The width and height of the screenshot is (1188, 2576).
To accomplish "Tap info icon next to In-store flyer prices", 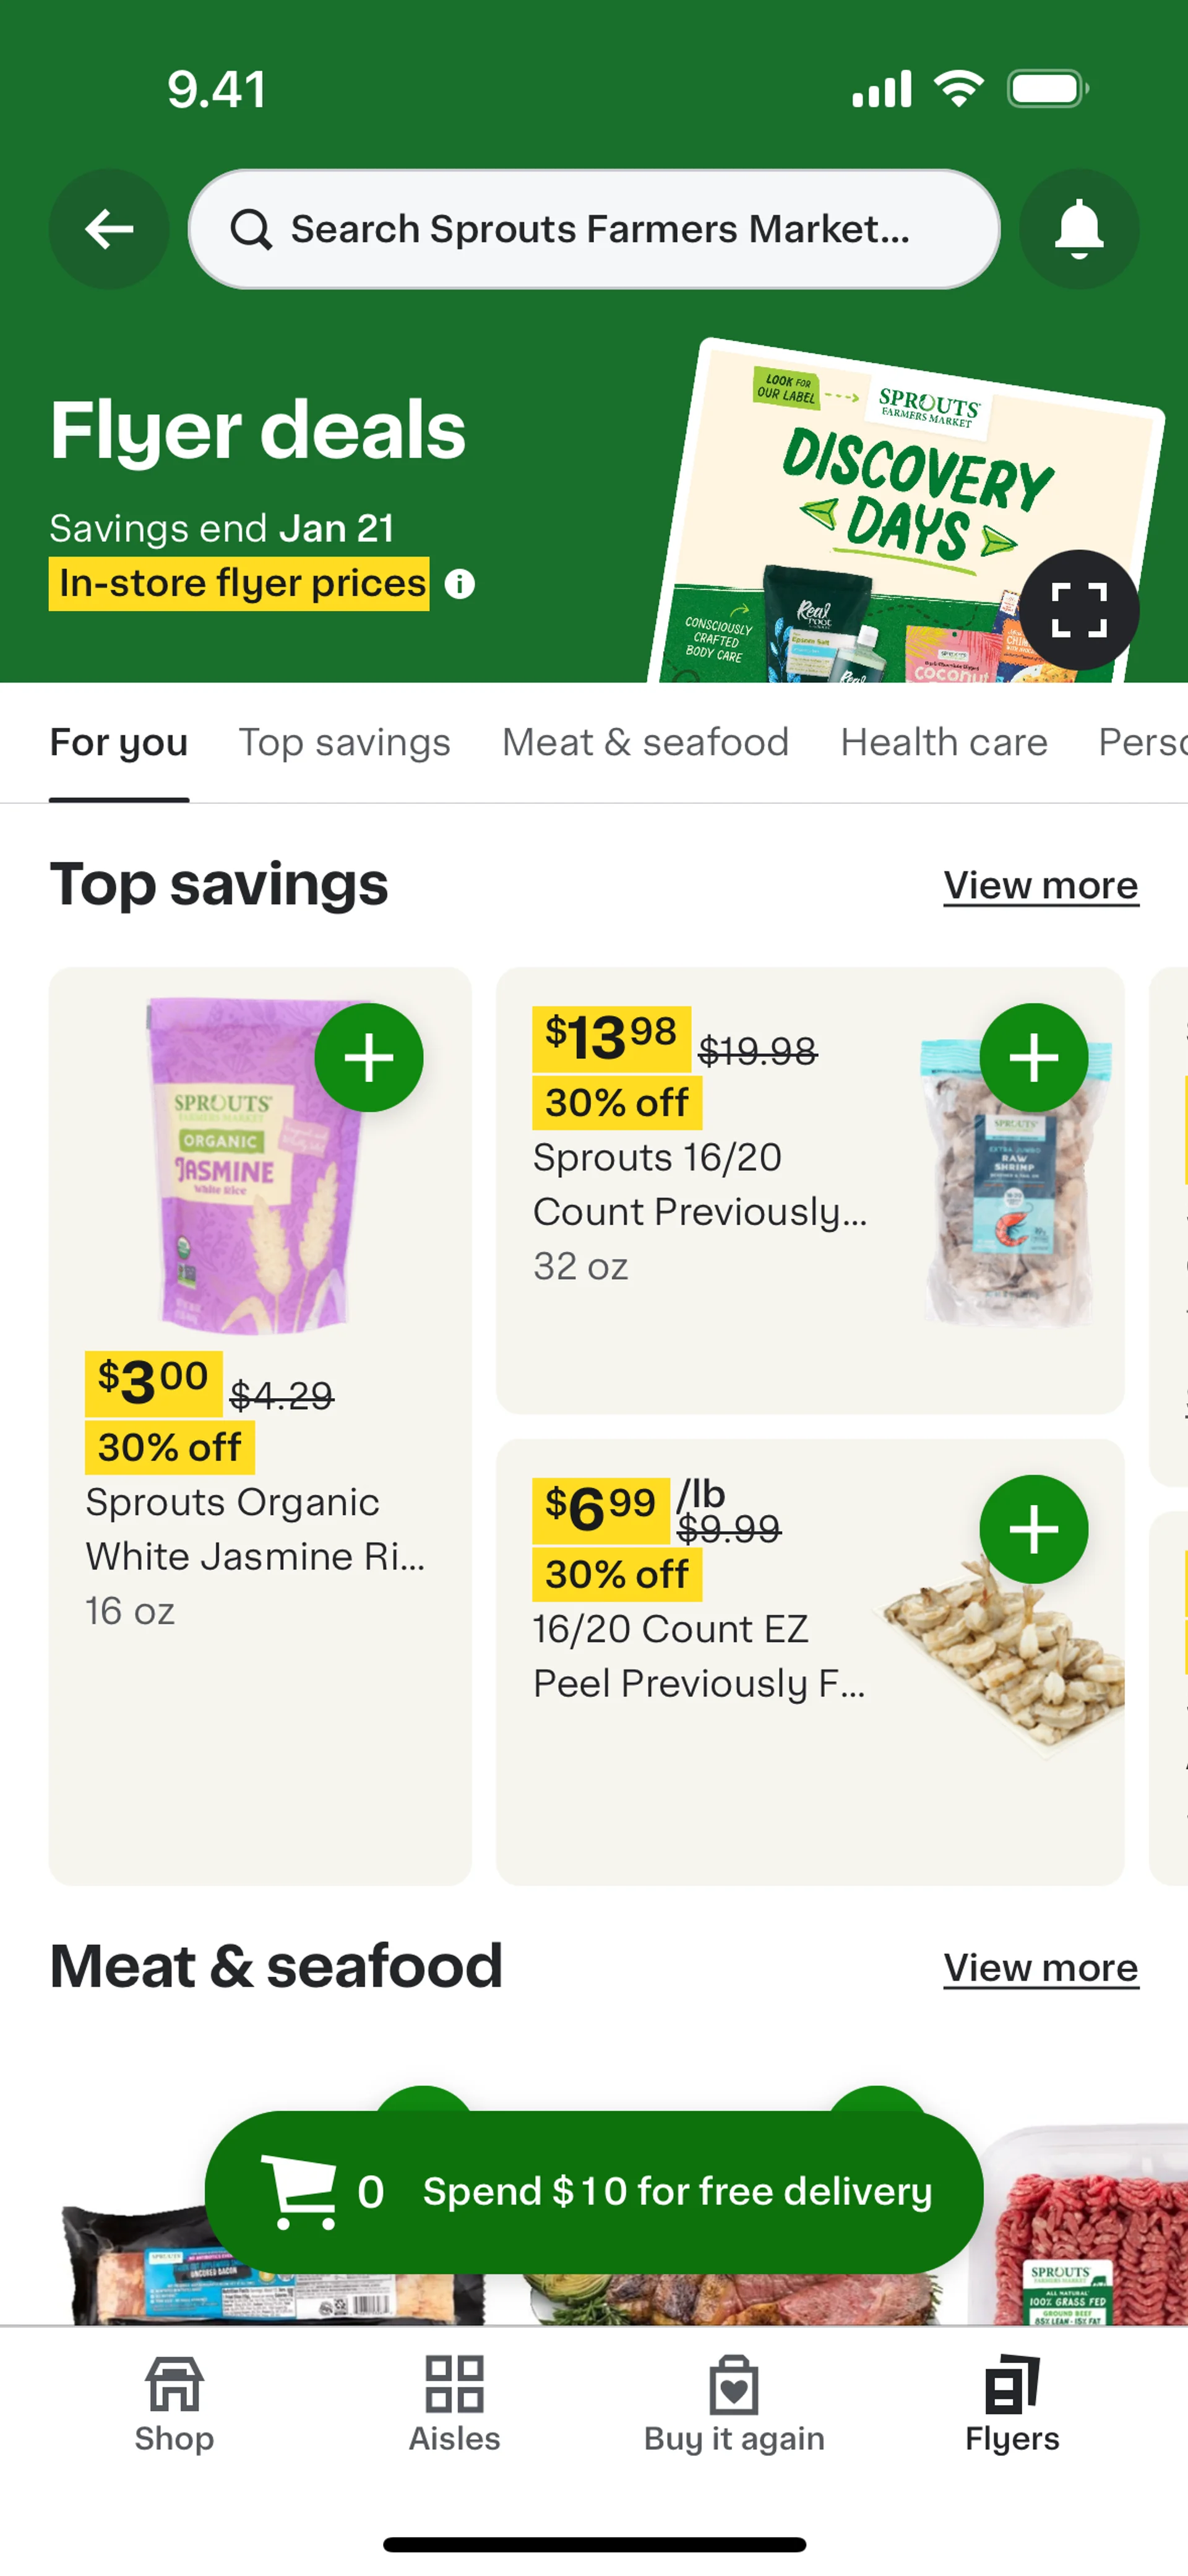I will [460, 584].
